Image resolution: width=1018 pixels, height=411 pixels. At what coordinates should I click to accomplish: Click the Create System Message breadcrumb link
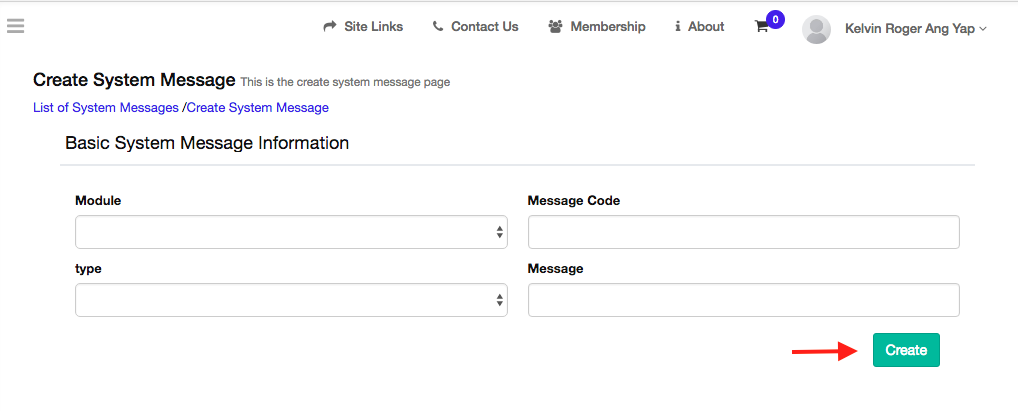click(x=257, y=107)
